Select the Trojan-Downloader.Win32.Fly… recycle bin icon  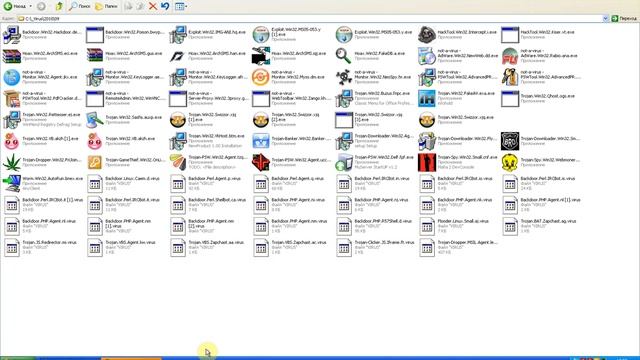click(427, 141)
